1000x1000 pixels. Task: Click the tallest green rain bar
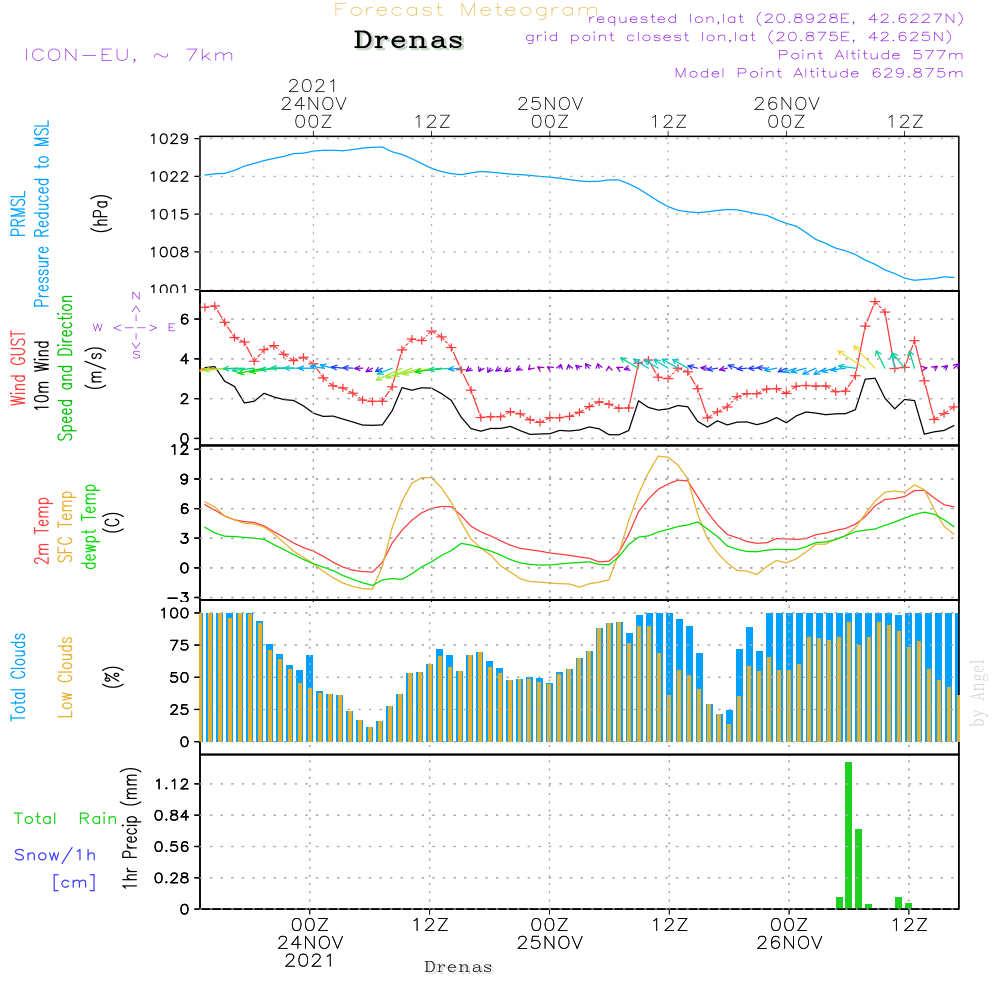tap(848, 835)
